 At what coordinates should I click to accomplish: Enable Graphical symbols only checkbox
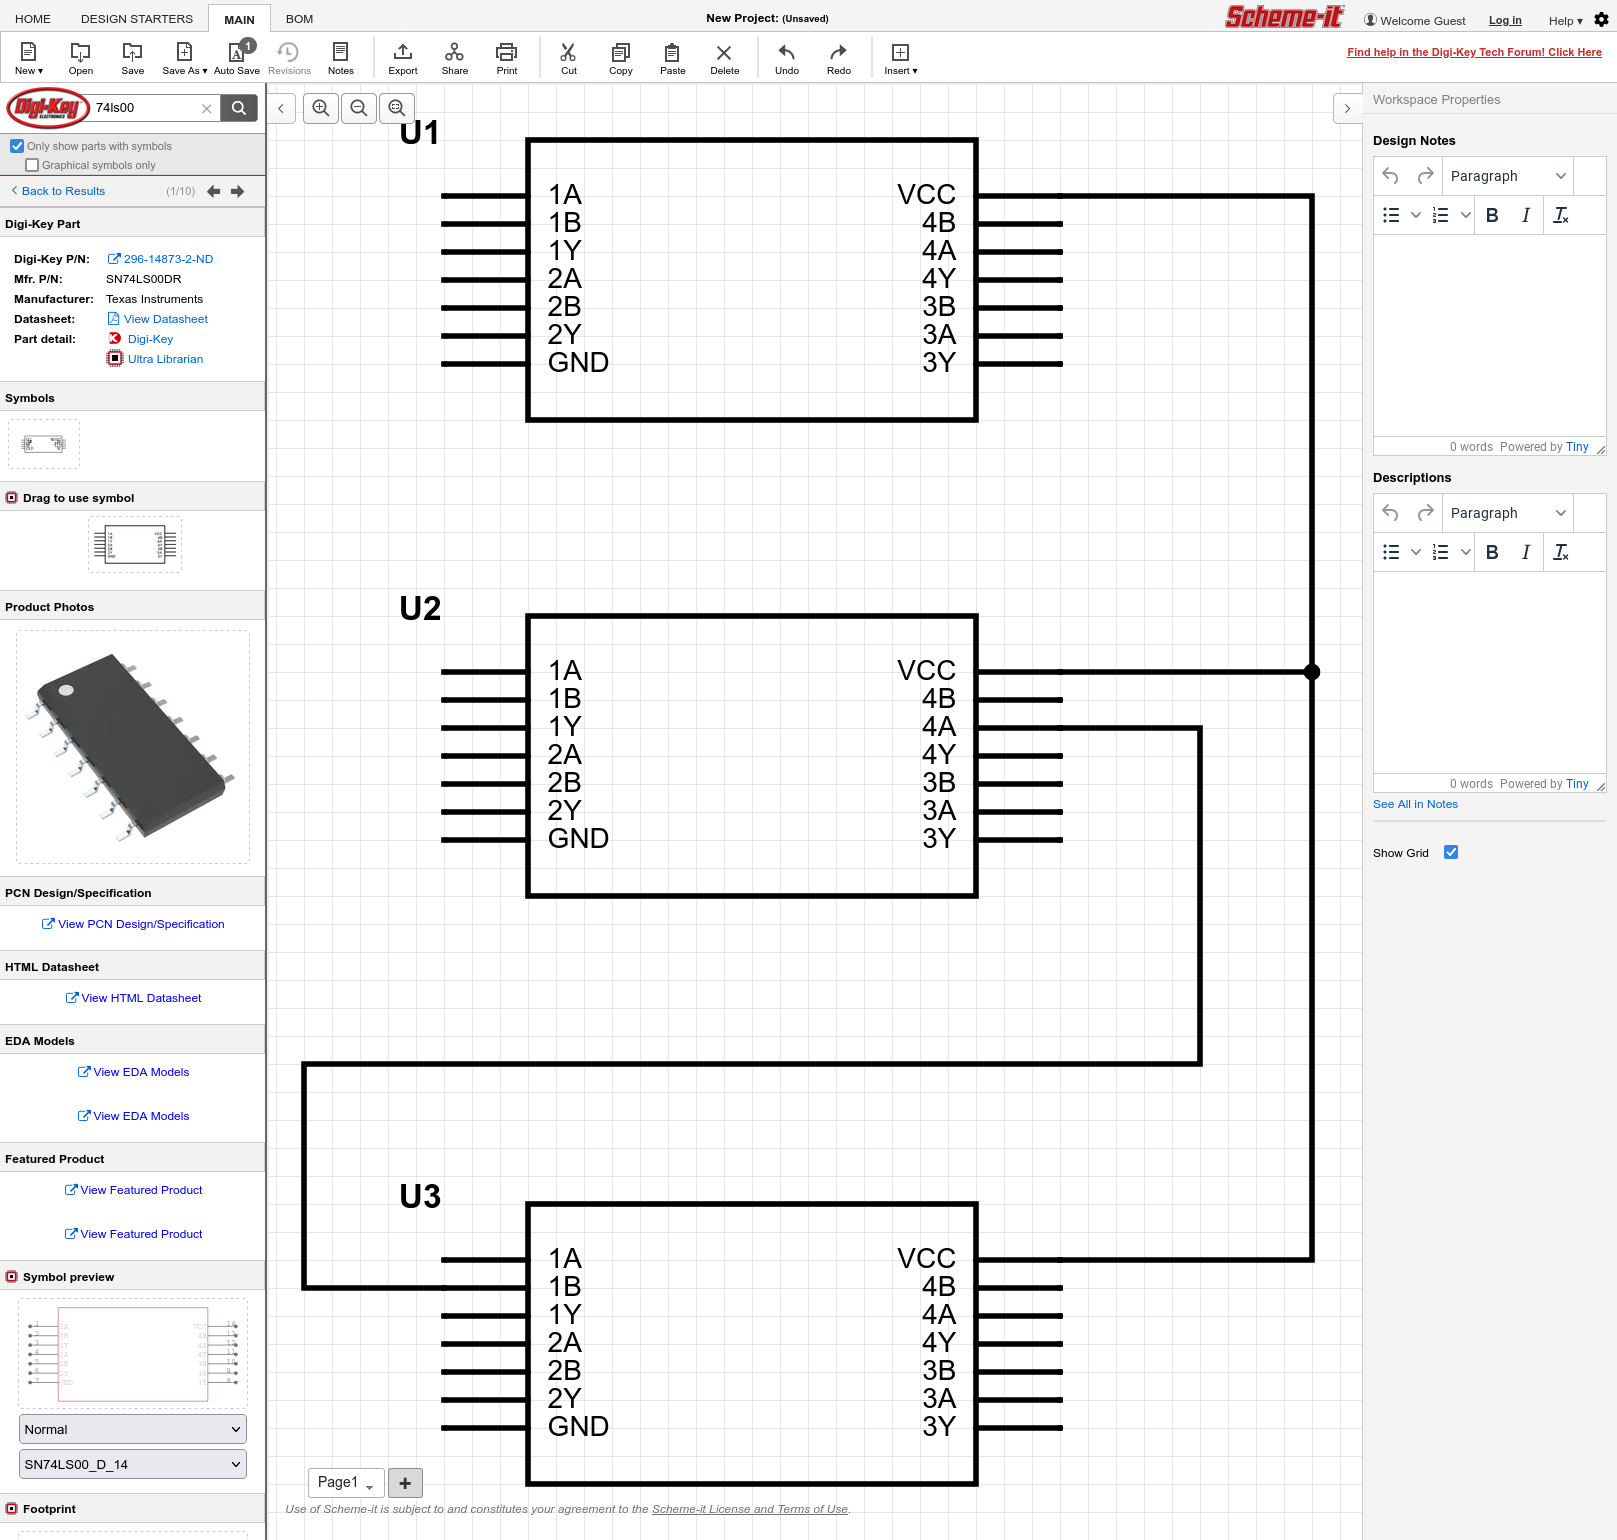click(x=32, y=165)
